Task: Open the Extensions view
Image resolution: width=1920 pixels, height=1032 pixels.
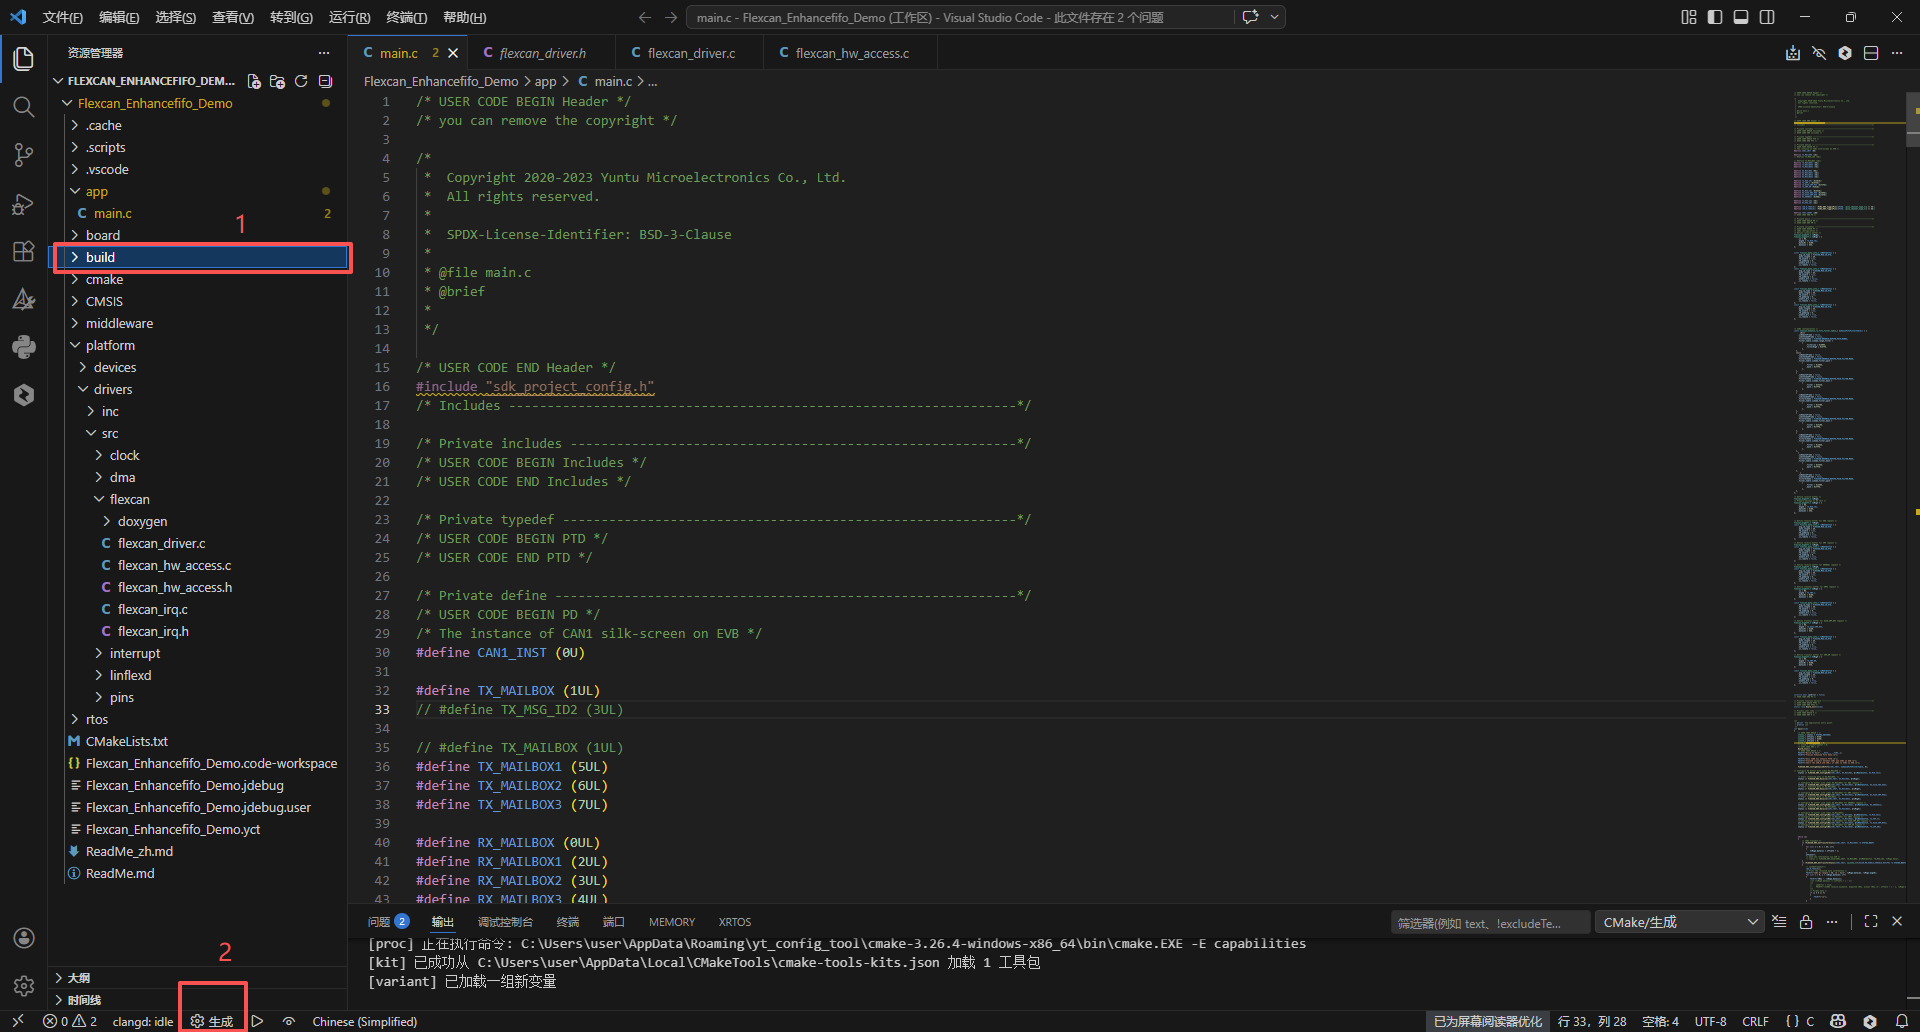Action: 23,252
